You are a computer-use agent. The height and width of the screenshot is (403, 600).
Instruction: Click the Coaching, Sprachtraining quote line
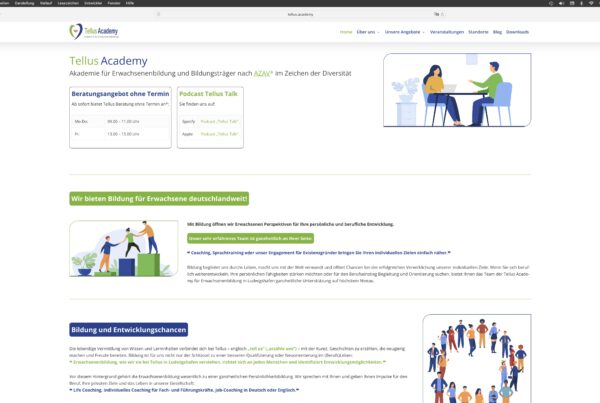(319, 253)
